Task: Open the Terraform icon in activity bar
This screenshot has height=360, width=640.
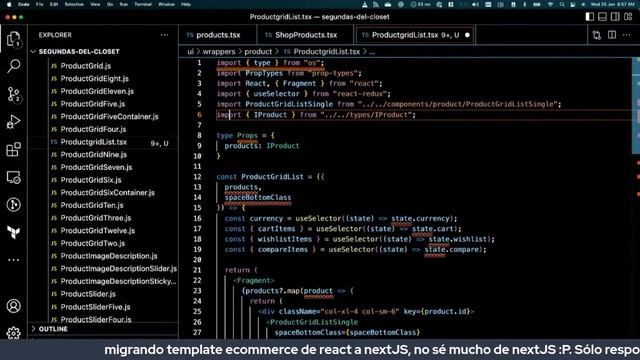Action: 13,232
